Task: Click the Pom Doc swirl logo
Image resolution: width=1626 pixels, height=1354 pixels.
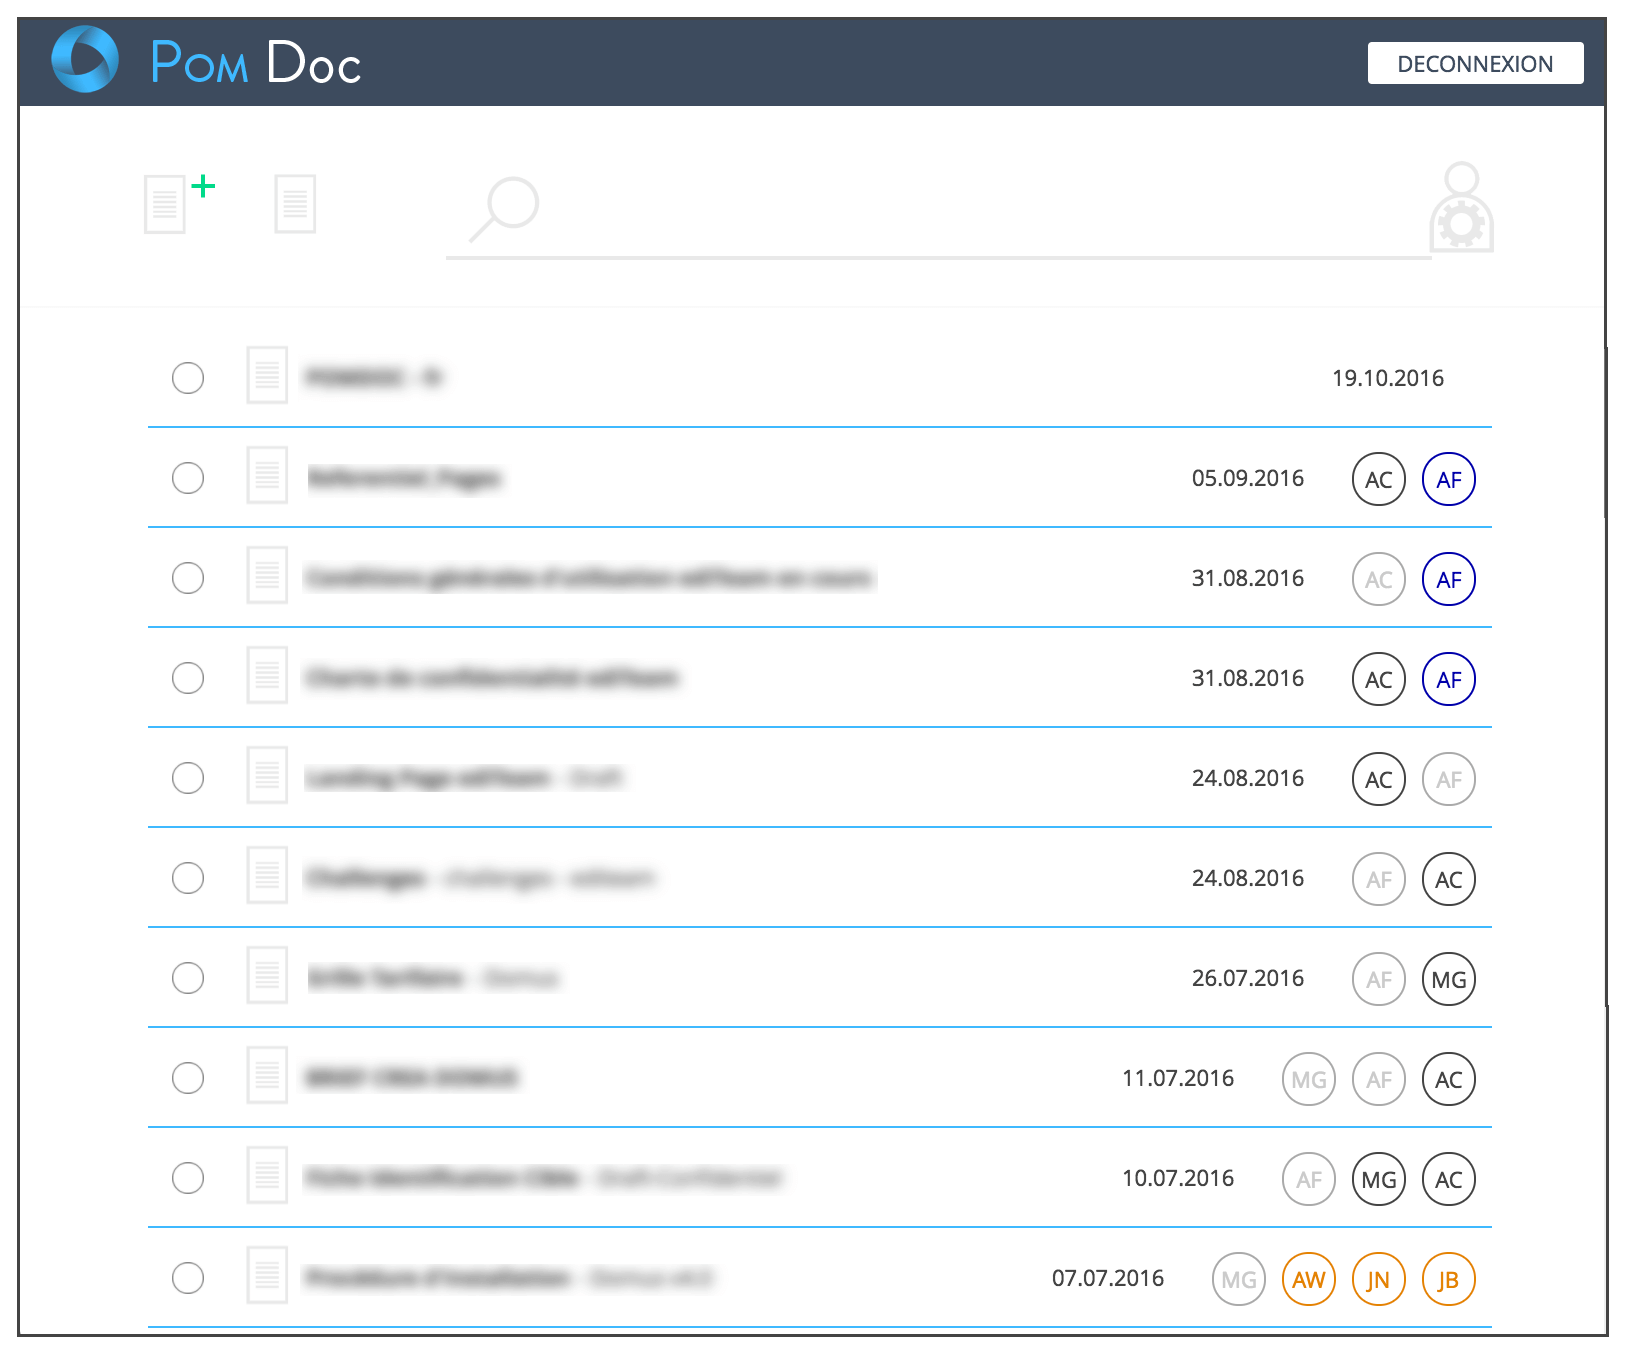Action: 85,59
